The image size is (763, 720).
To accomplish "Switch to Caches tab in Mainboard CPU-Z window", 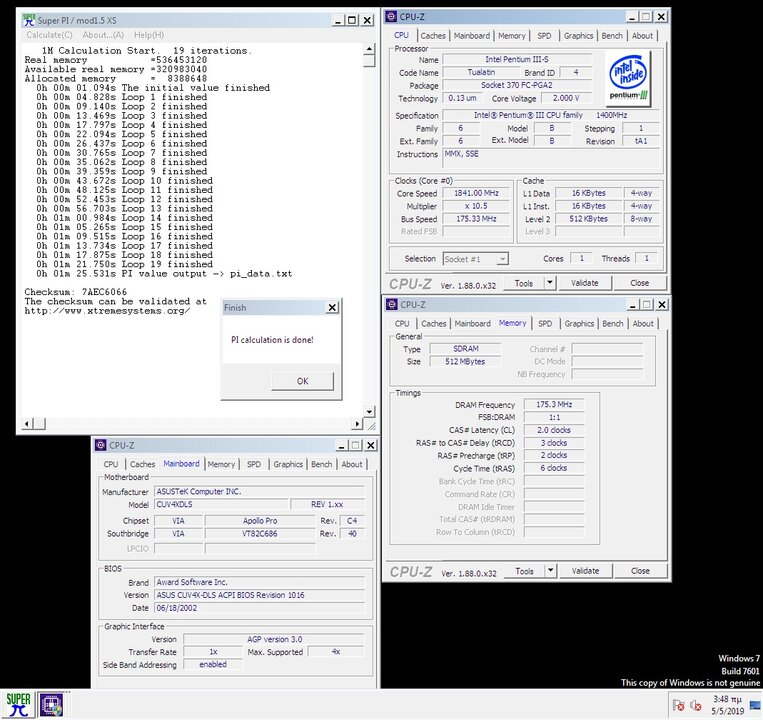I will [x=142, y=464].
